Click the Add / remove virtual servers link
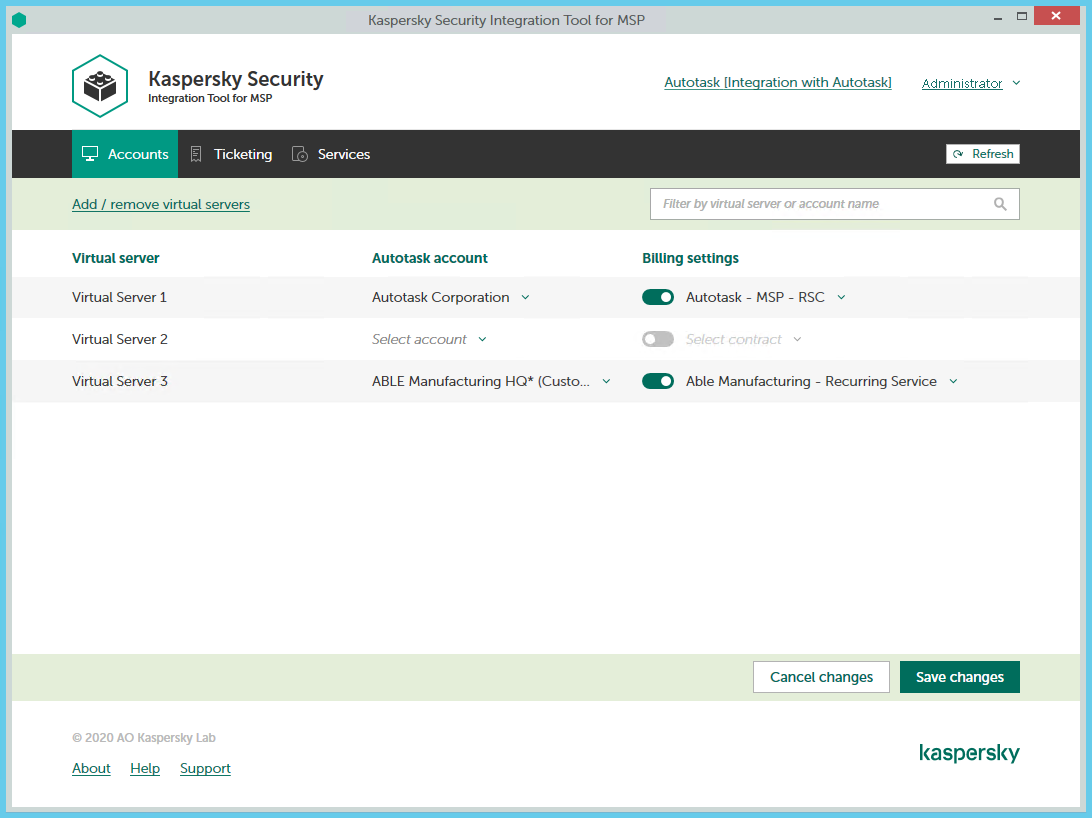Image resolution: width=1092 pixels, height=818 pixels. (161, 204)
